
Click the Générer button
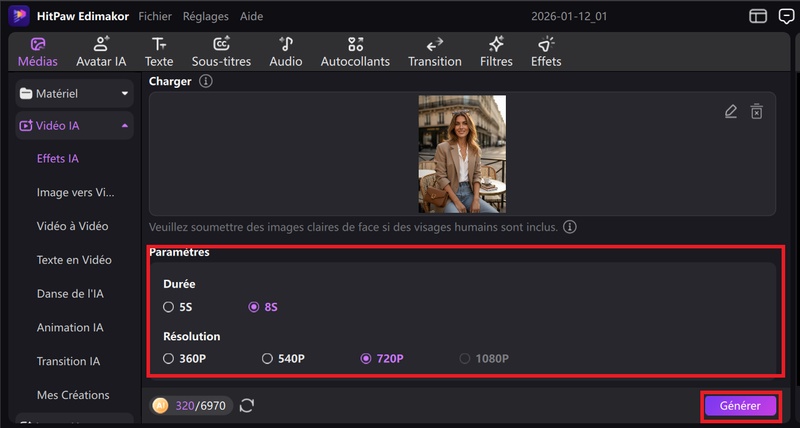[740, 406]
